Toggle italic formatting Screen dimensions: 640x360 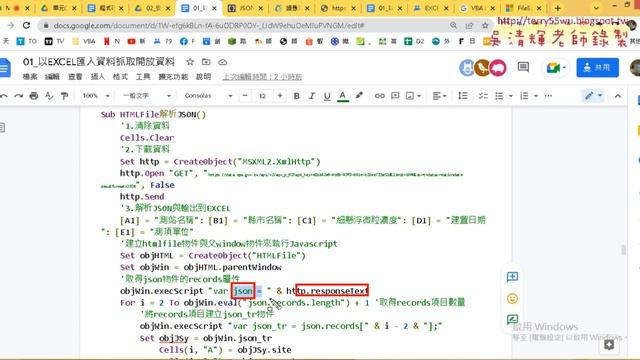(312, 96)
